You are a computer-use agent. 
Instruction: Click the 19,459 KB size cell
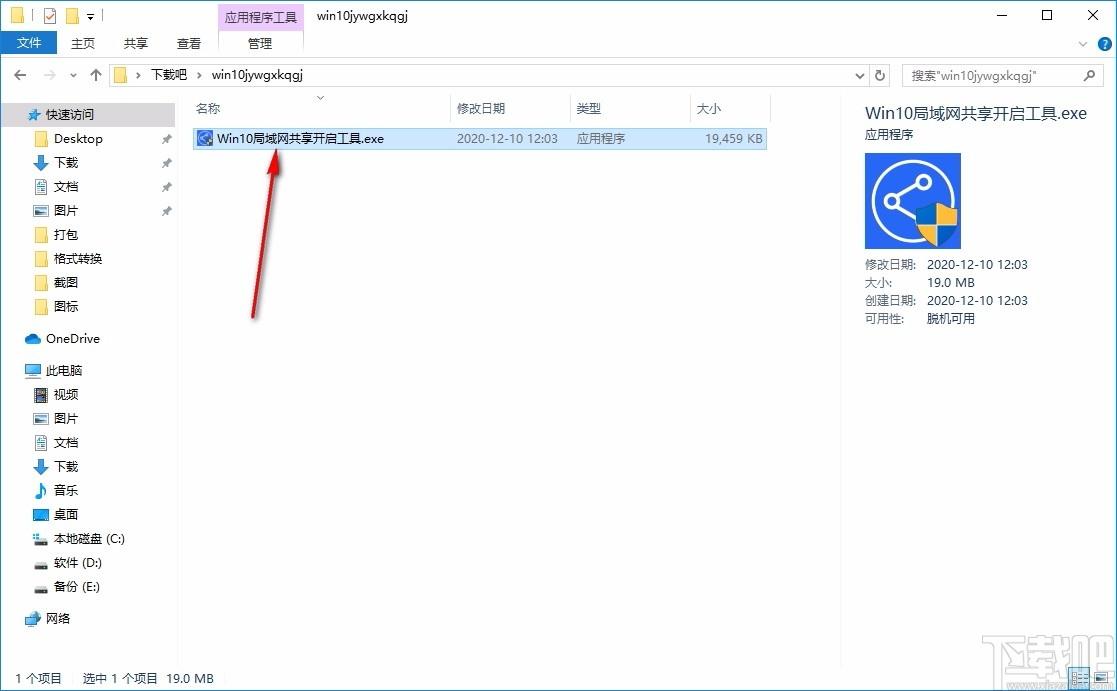(x=734, y=138)
